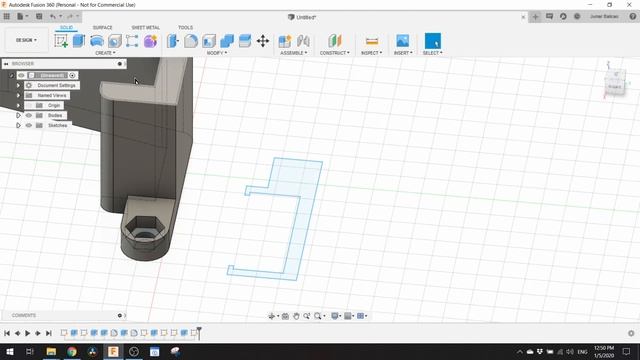Activate the Select tool icon
Image resolution: width=640 pixels, height=360 pixels.
point(433,41)
